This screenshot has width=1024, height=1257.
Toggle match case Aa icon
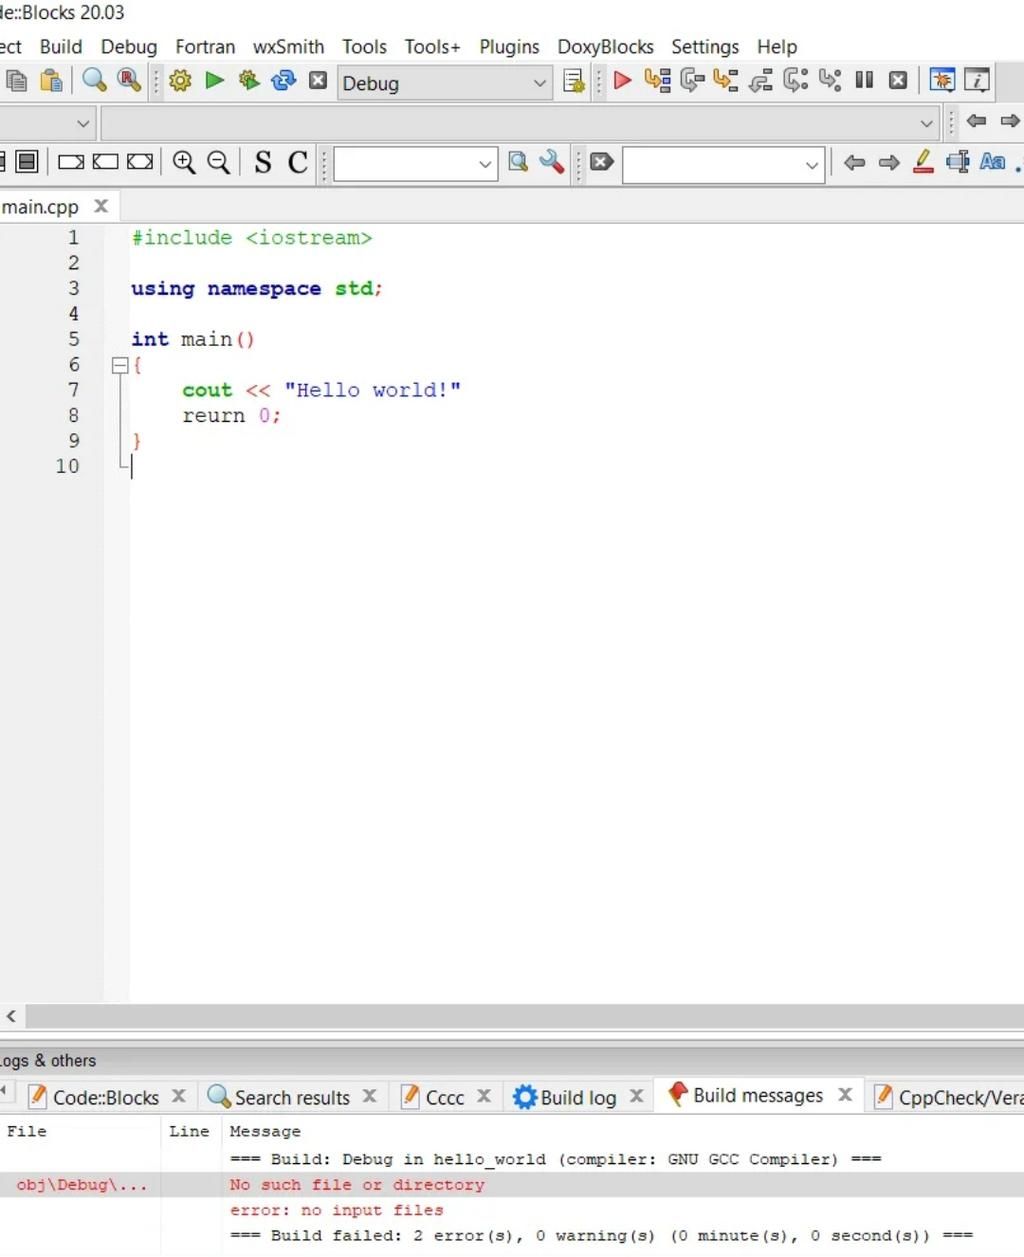tap(992, 162)
